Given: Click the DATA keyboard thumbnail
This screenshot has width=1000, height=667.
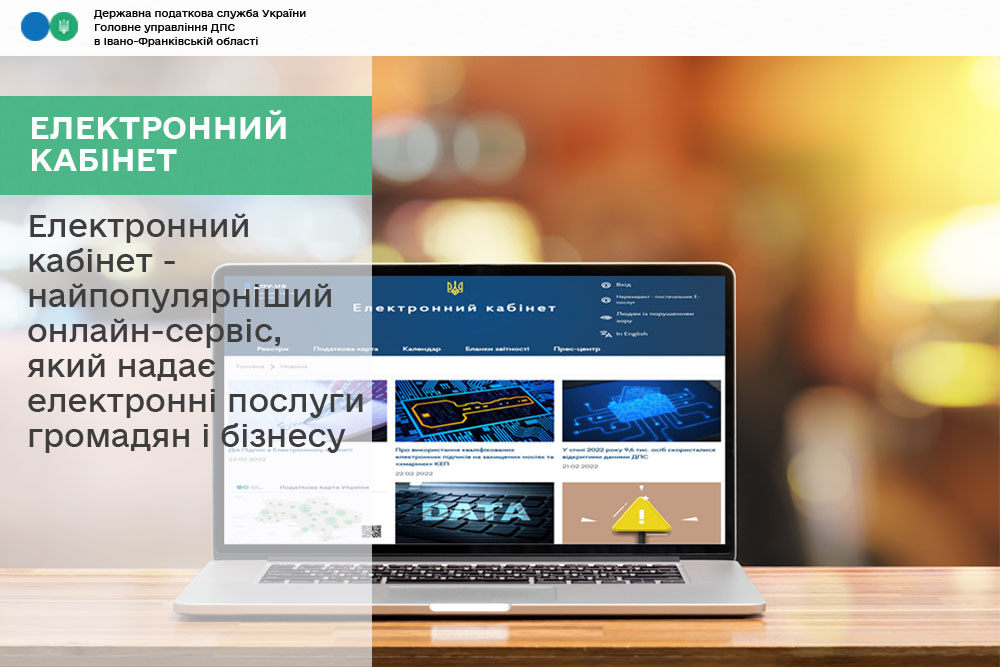Looking at the screenshot, I should 474,513.
